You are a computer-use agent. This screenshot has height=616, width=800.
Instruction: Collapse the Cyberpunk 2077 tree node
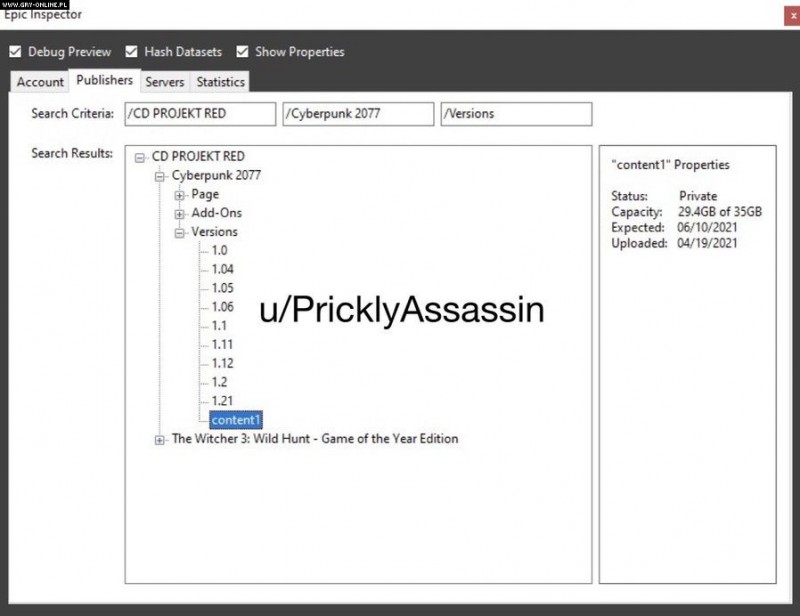(160, 177)
